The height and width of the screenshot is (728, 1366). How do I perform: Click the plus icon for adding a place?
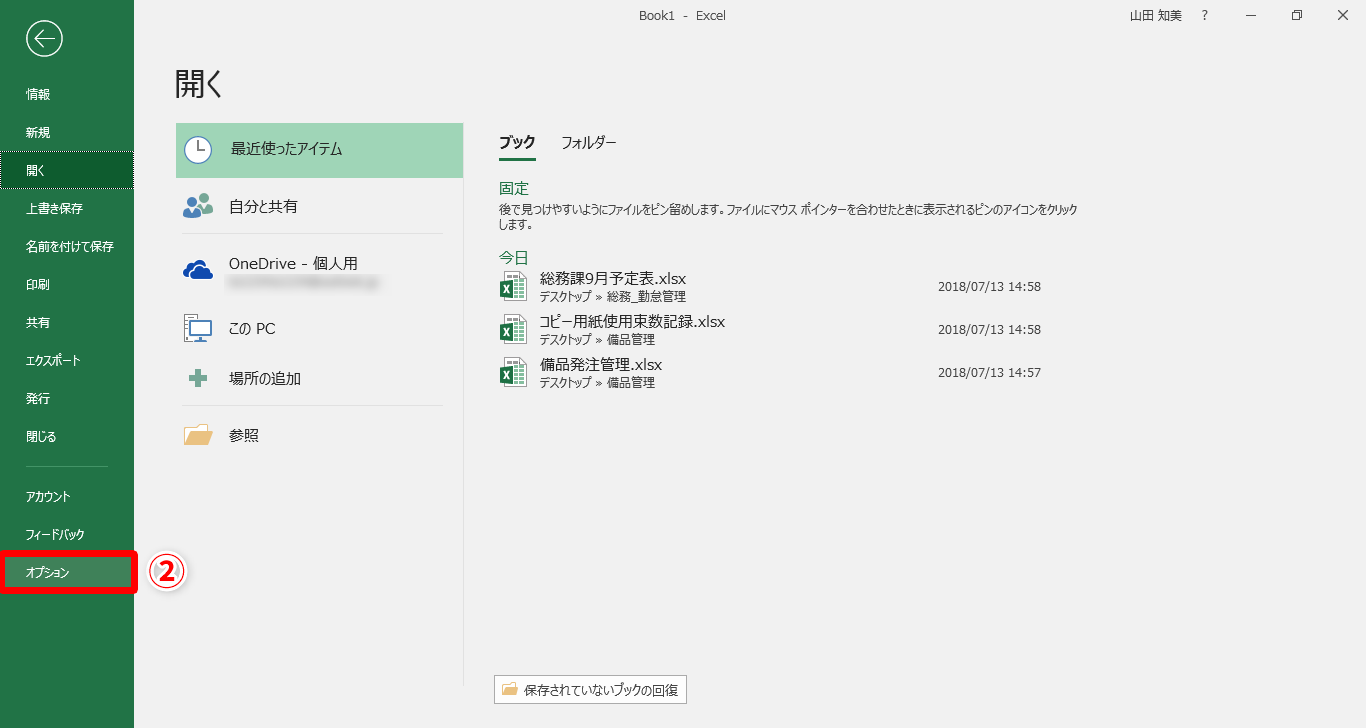tap(198, 378)
